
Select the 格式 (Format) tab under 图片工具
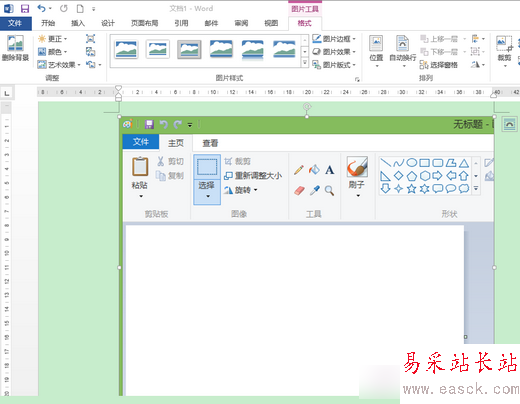point(304,23)
